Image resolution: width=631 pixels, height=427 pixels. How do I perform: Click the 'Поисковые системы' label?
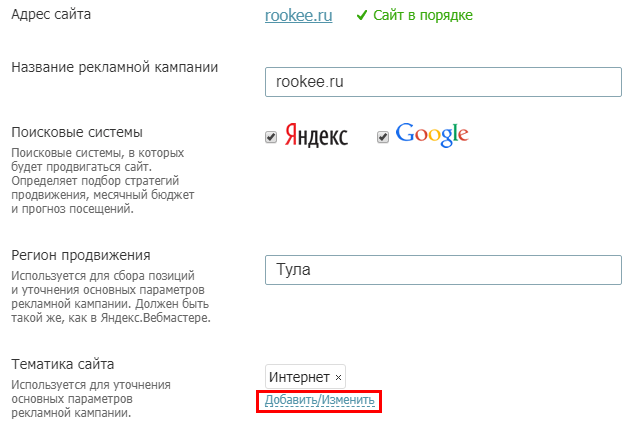coord(77,132)
